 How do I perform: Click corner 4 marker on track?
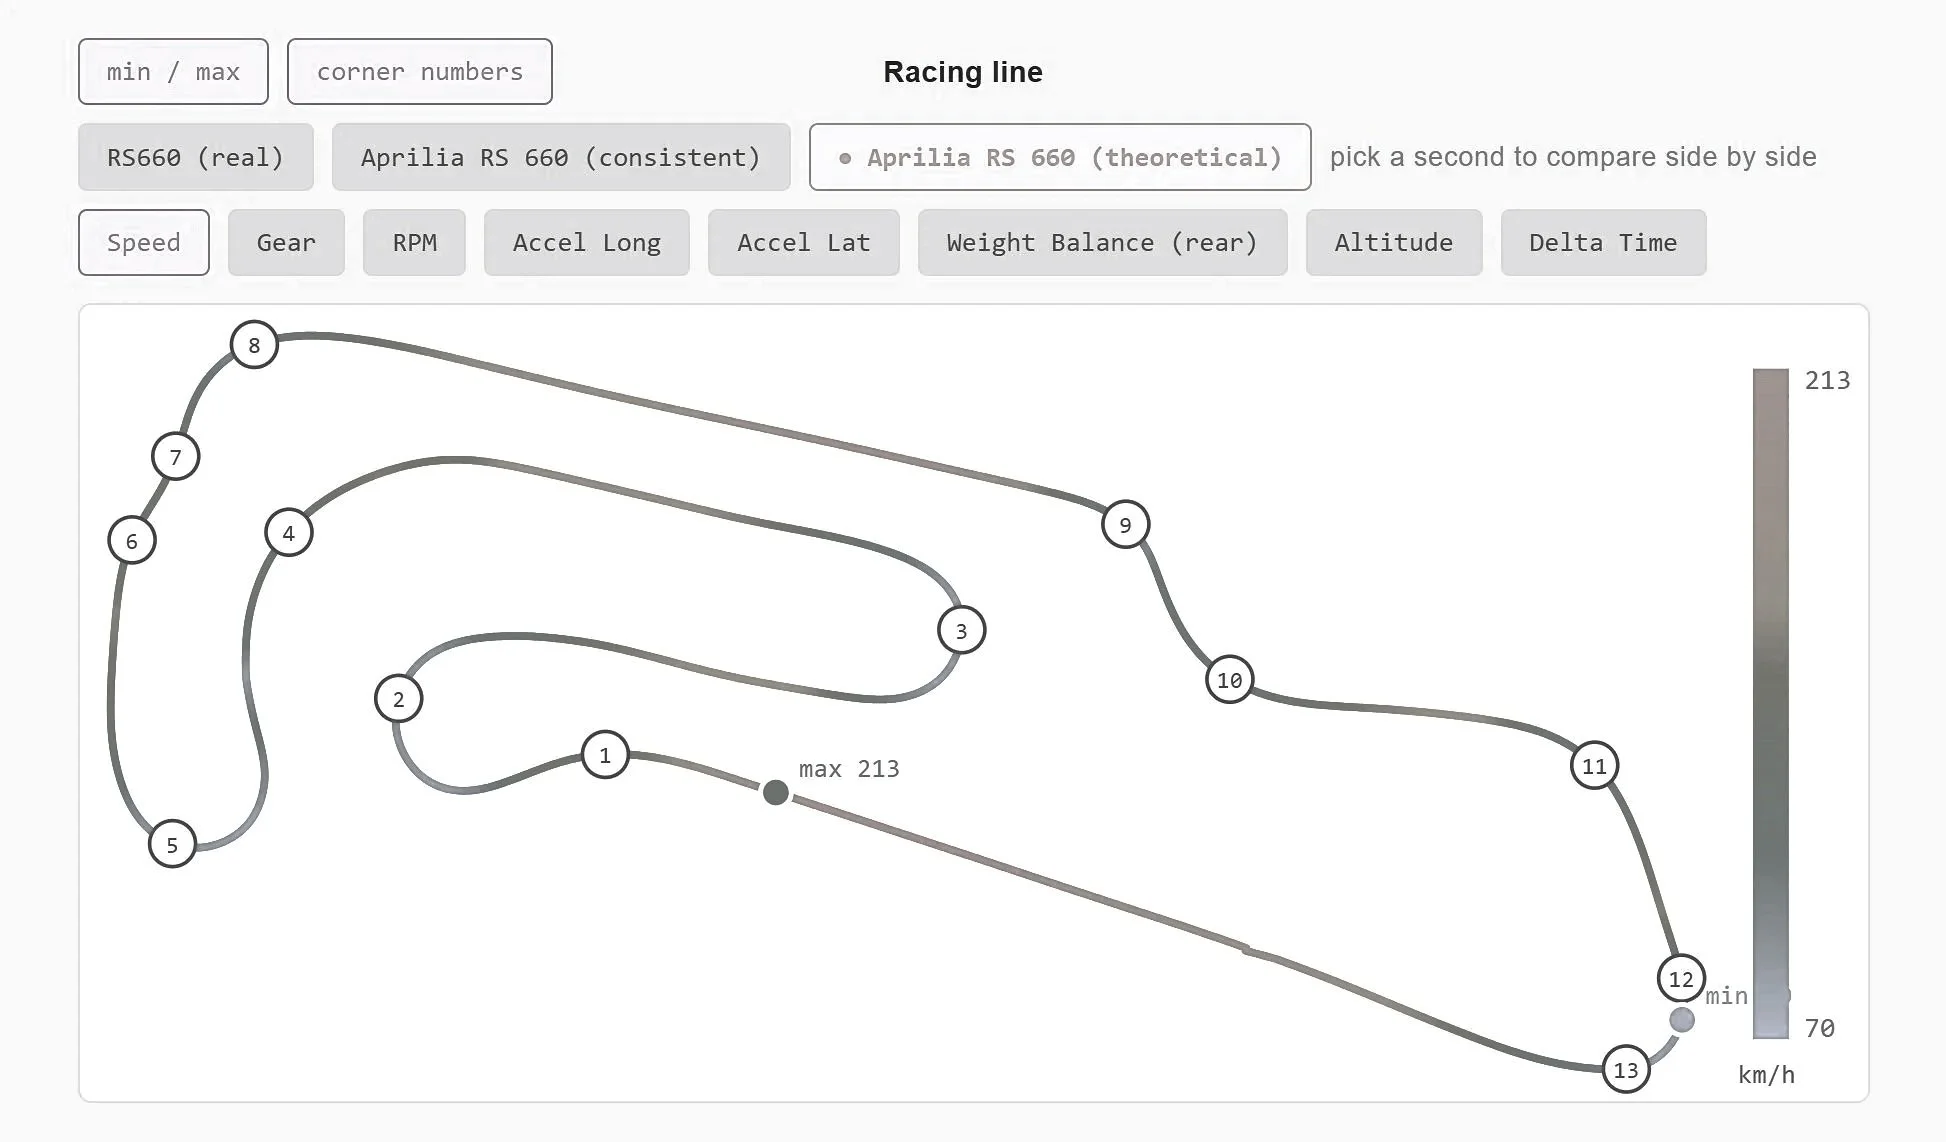tap(289, 533)
